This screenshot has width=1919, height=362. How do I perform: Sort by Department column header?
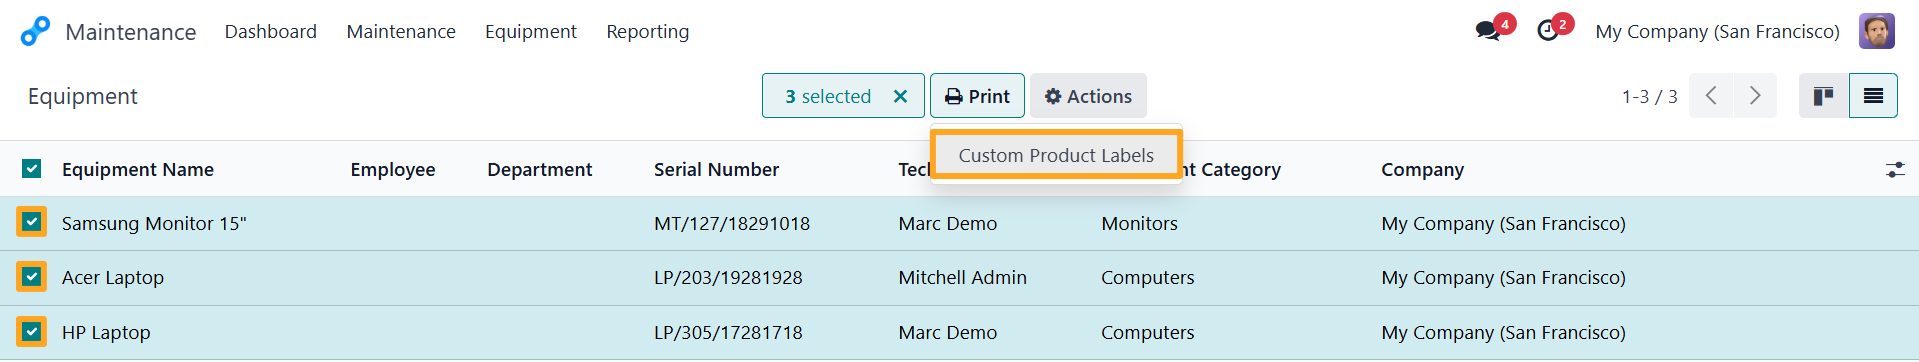pos(540,170)
